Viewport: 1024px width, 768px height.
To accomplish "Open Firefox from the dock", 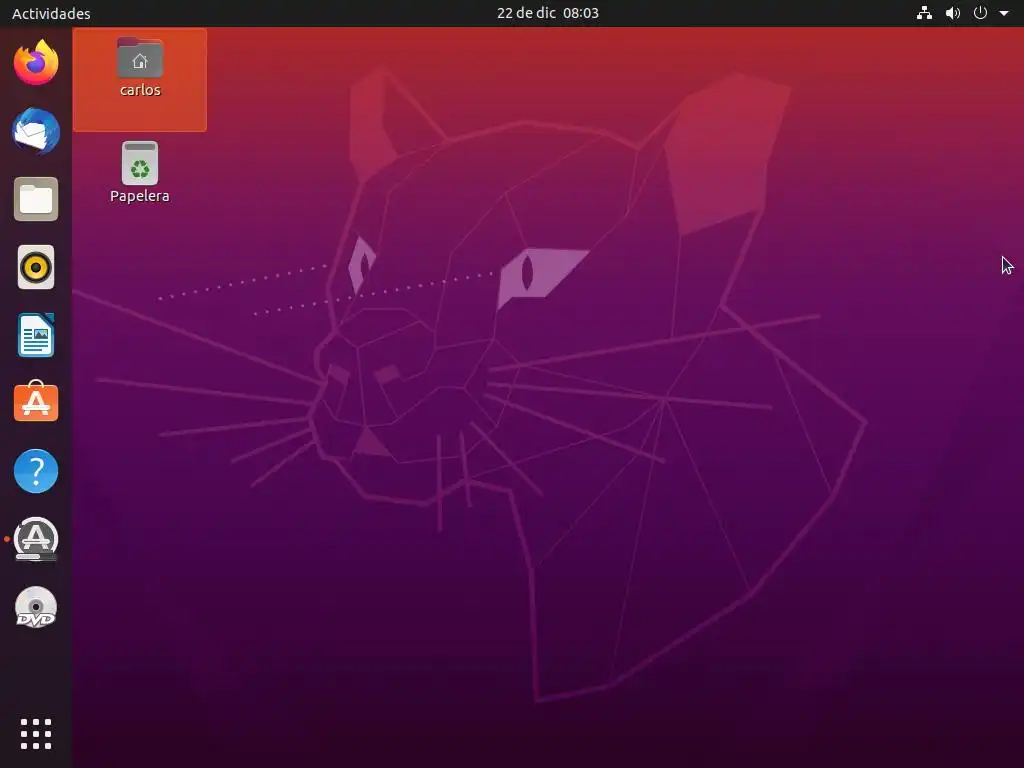I will click(36, 63).
